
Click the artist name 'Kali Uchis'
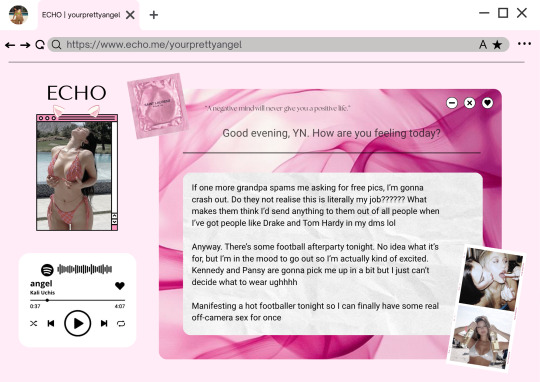pos(42,293)
